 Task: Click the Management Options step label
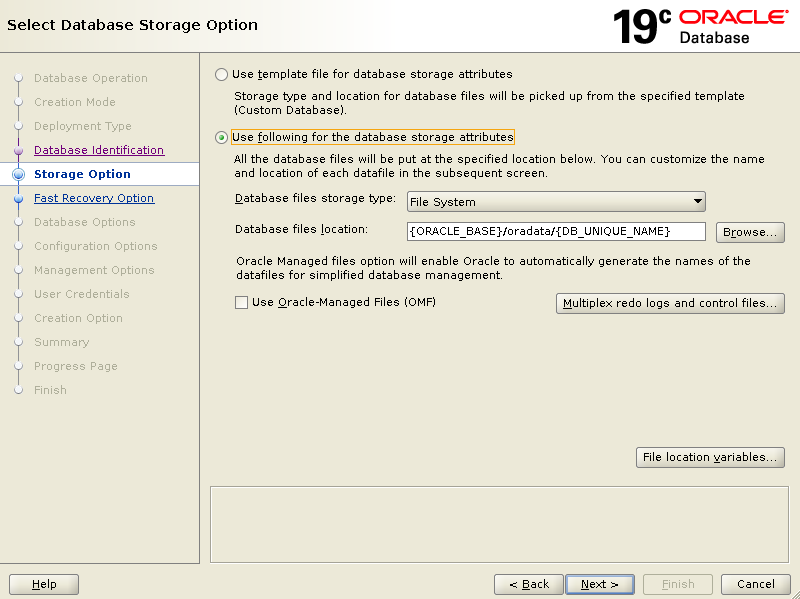tap(94, 270)
